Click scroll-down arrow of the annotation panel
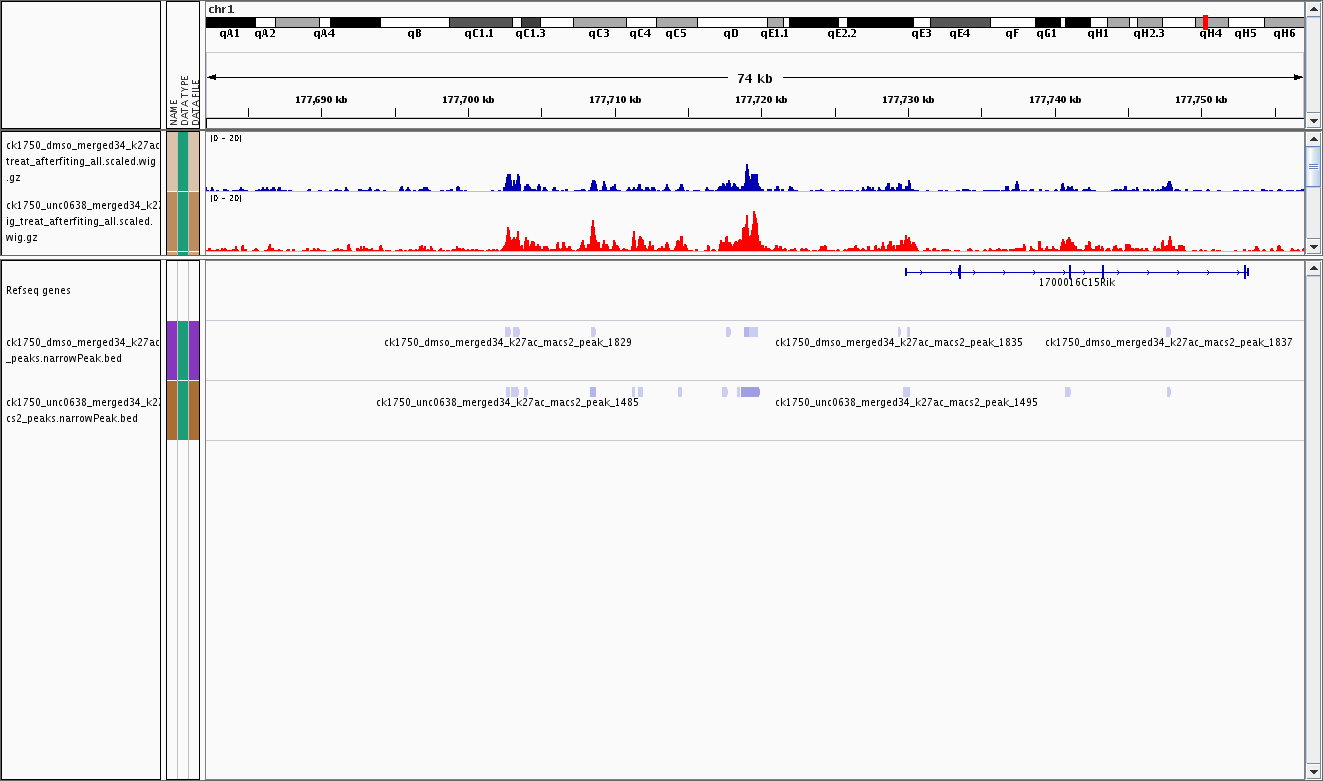 [x=1313, y=772]
